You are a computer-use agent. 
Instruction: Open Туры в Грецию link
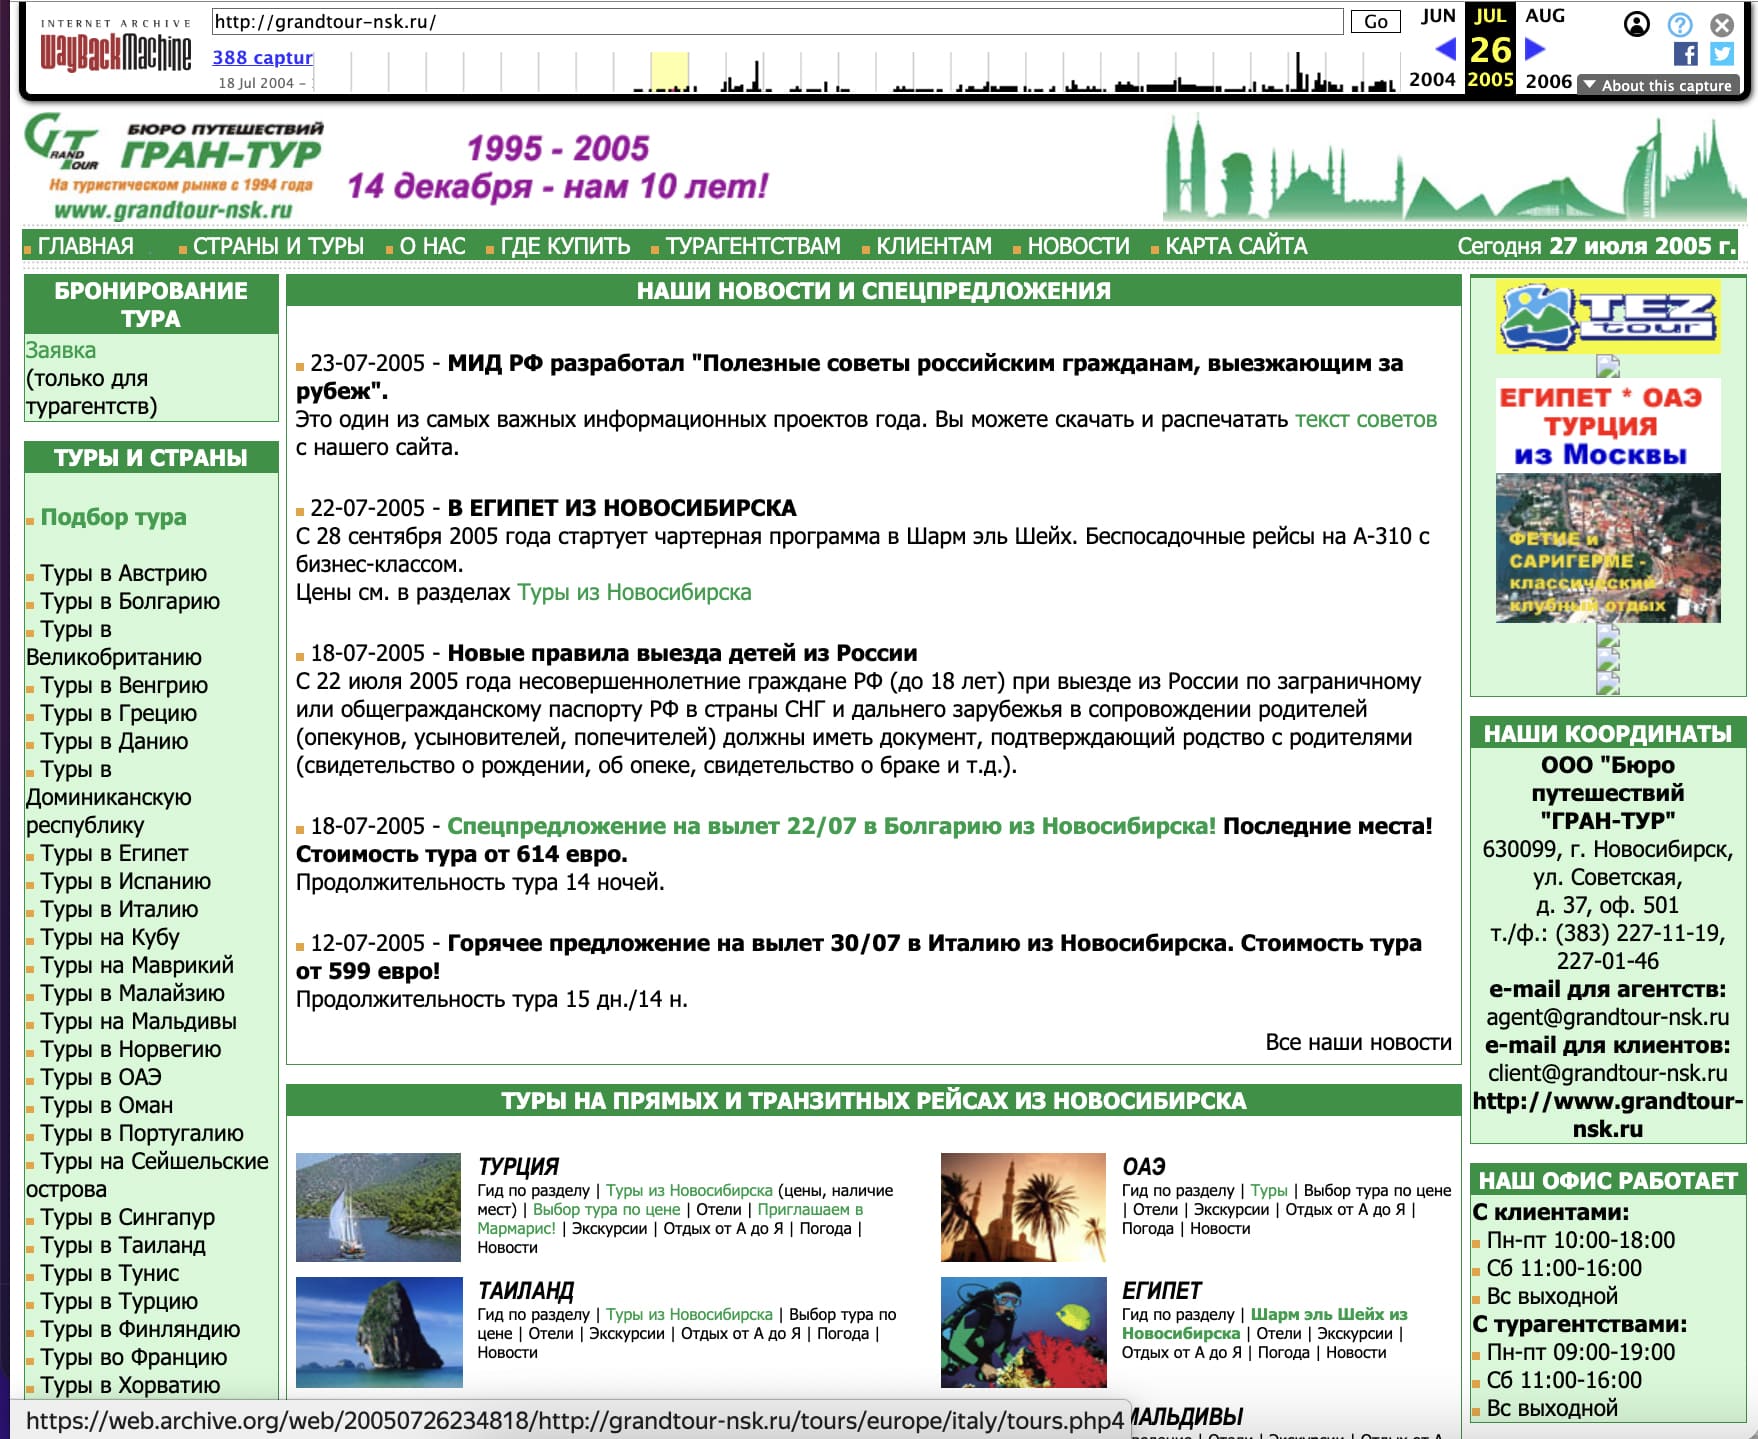(x=118, y=713)
